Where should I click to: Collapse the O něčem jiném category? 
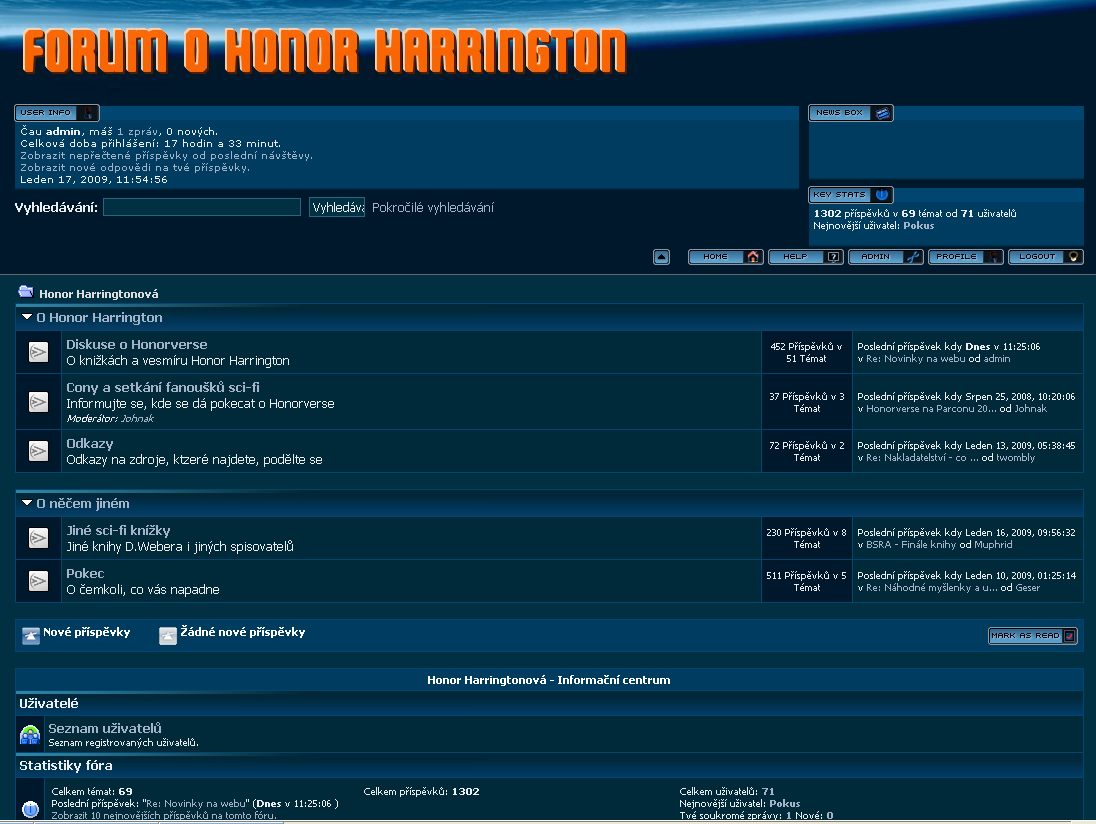[27, 503]
